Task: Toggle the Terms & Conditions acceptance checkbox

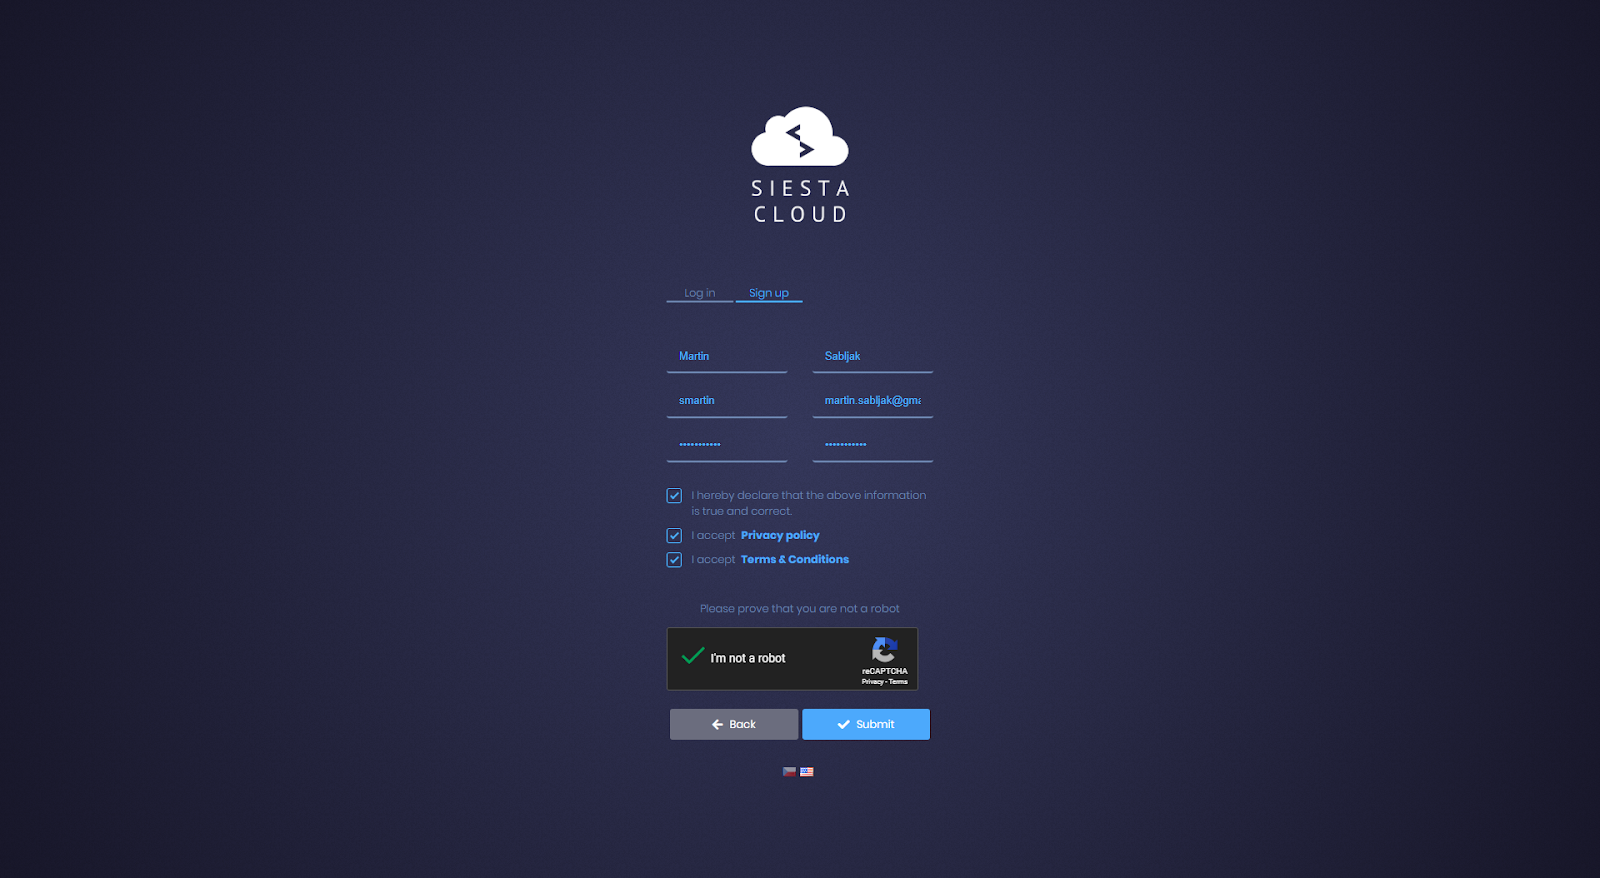Action: pyautogui.click(x=674, y=560)
